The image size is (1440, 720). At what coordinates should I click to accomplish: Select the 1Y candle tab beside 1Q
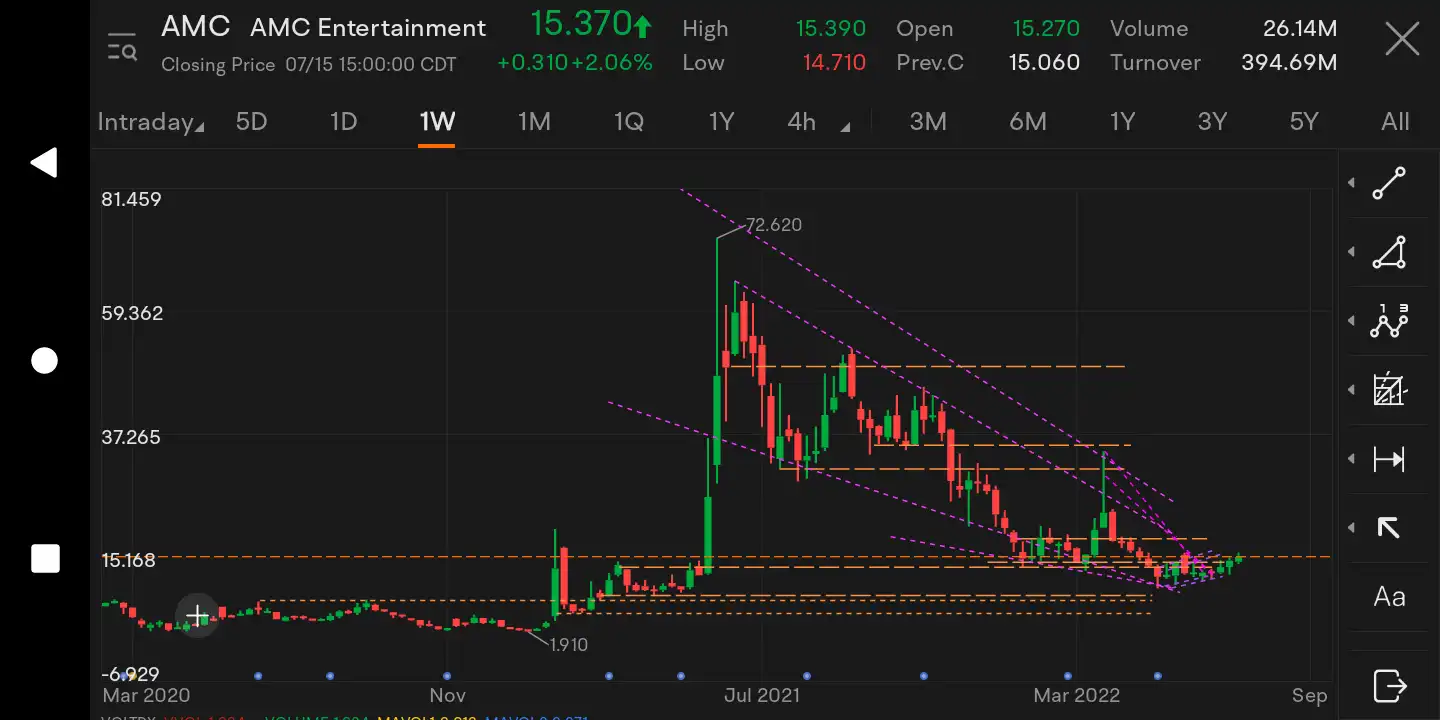(x=721, y=122)
